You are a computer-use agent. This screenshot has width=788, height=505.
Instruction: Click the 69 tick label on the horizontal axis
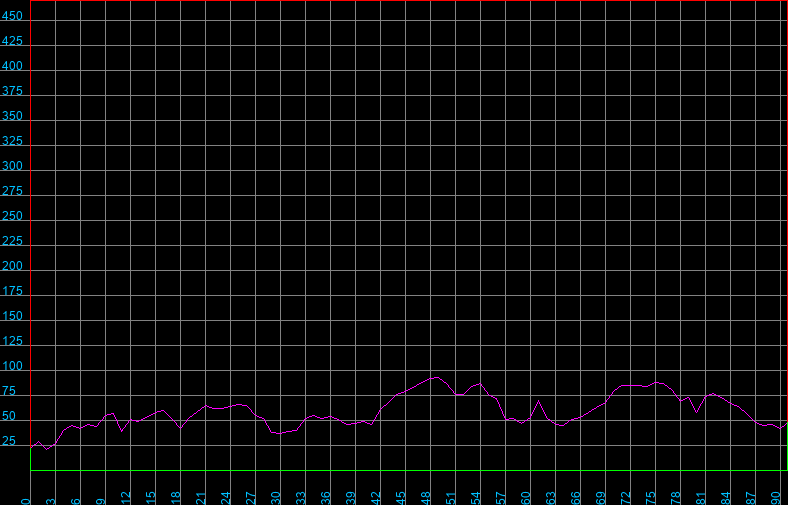click(x=601, y=498)
